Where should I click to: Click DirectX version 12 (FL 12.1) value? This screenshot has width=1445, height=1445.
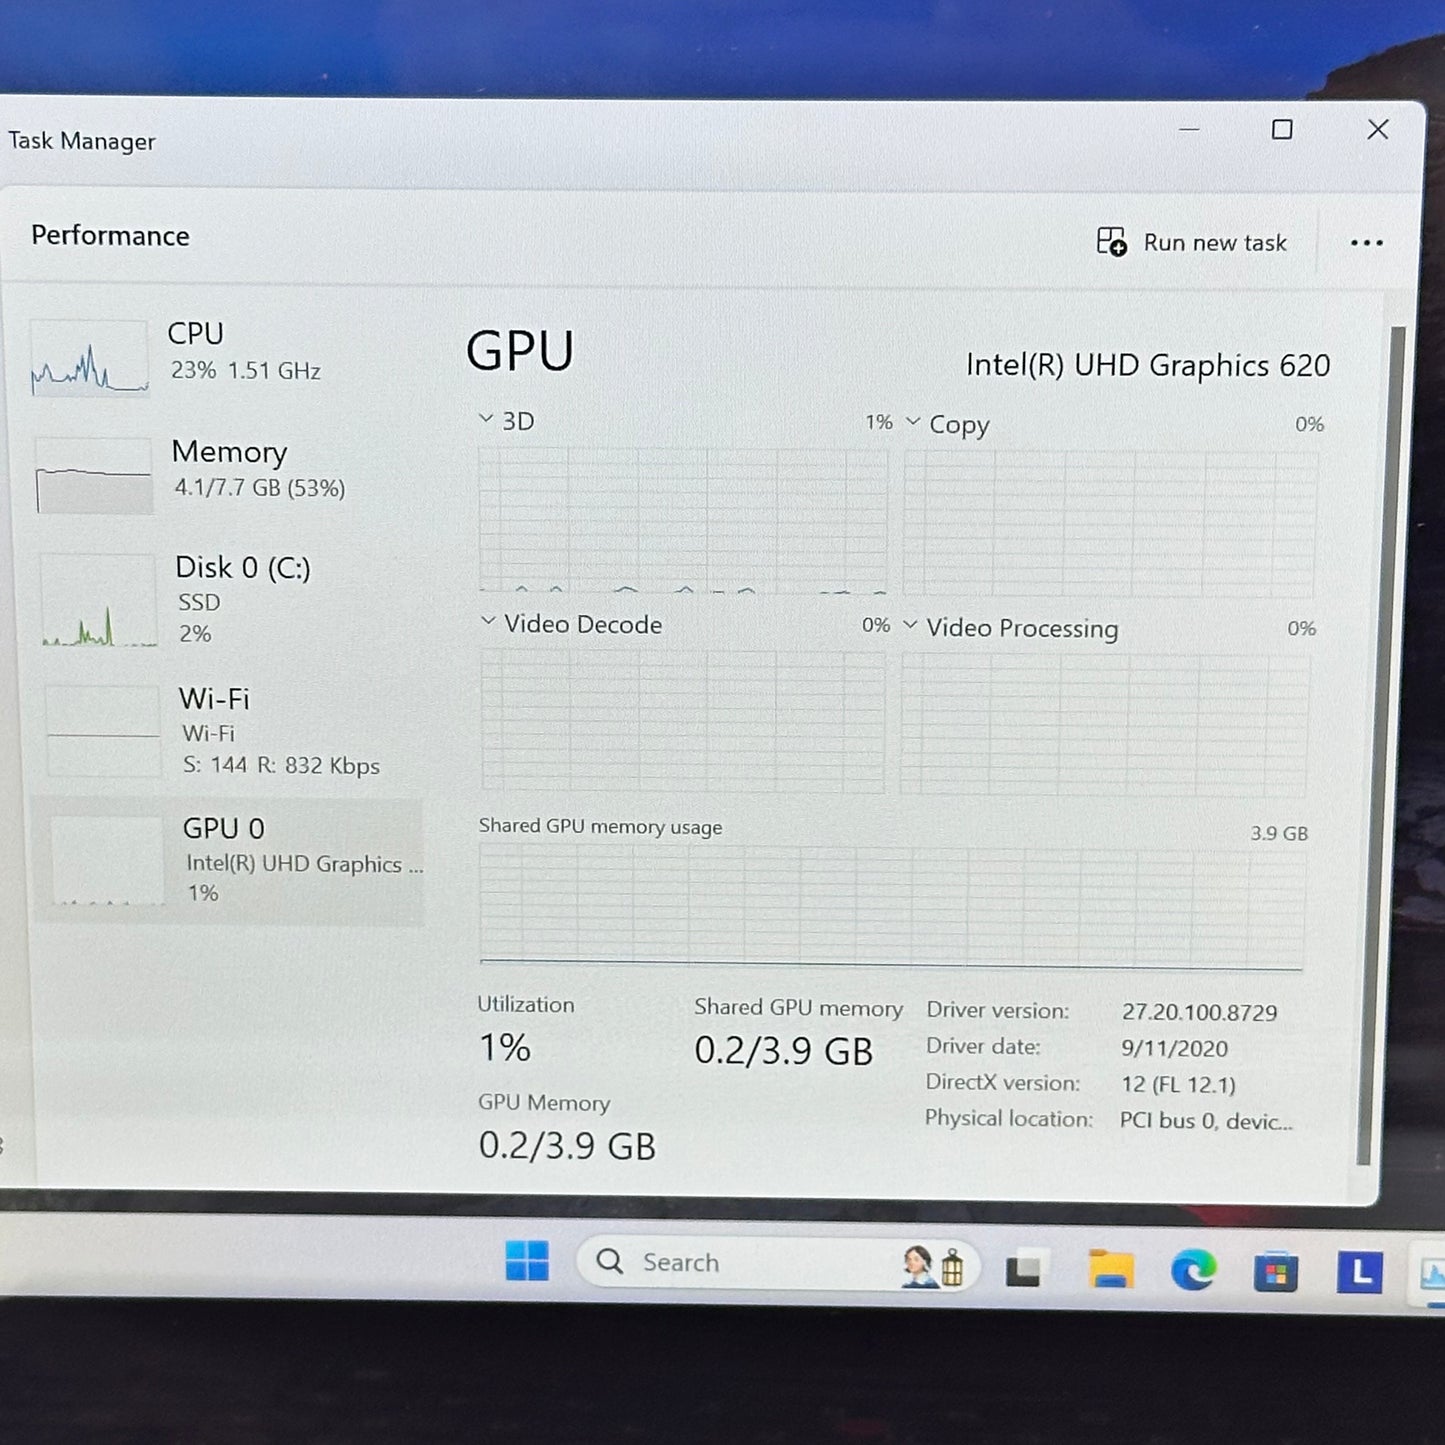pyautogui.click(x=1178, y=1084)
